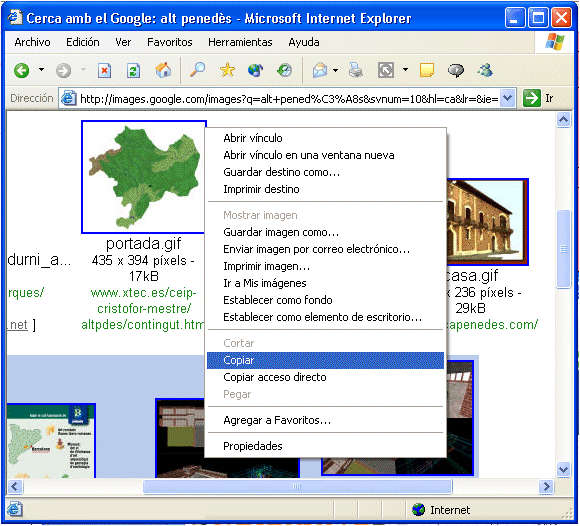Expand the dropdown next to the fullscreen icon

pyautogui.click(x=405, y=70)
